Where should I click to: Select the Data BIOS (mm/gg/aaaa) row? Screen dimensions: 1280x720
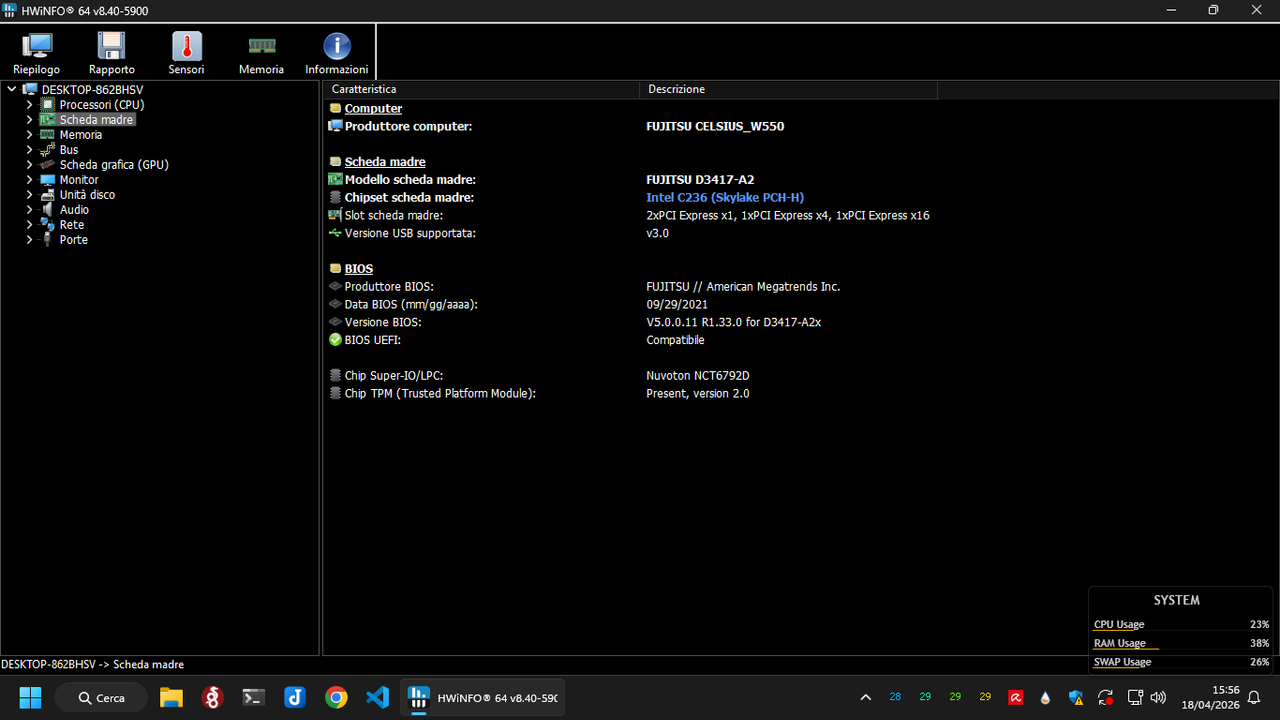point(631,305)
